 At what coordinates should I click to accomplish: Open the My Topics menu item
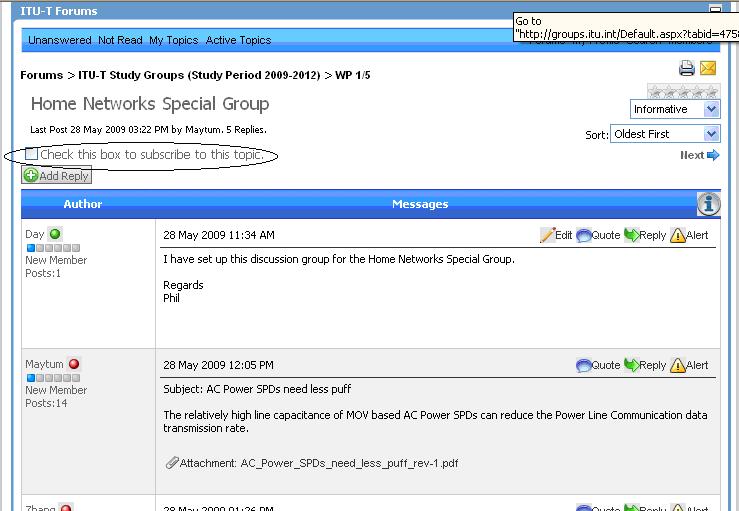click(173, 40)
